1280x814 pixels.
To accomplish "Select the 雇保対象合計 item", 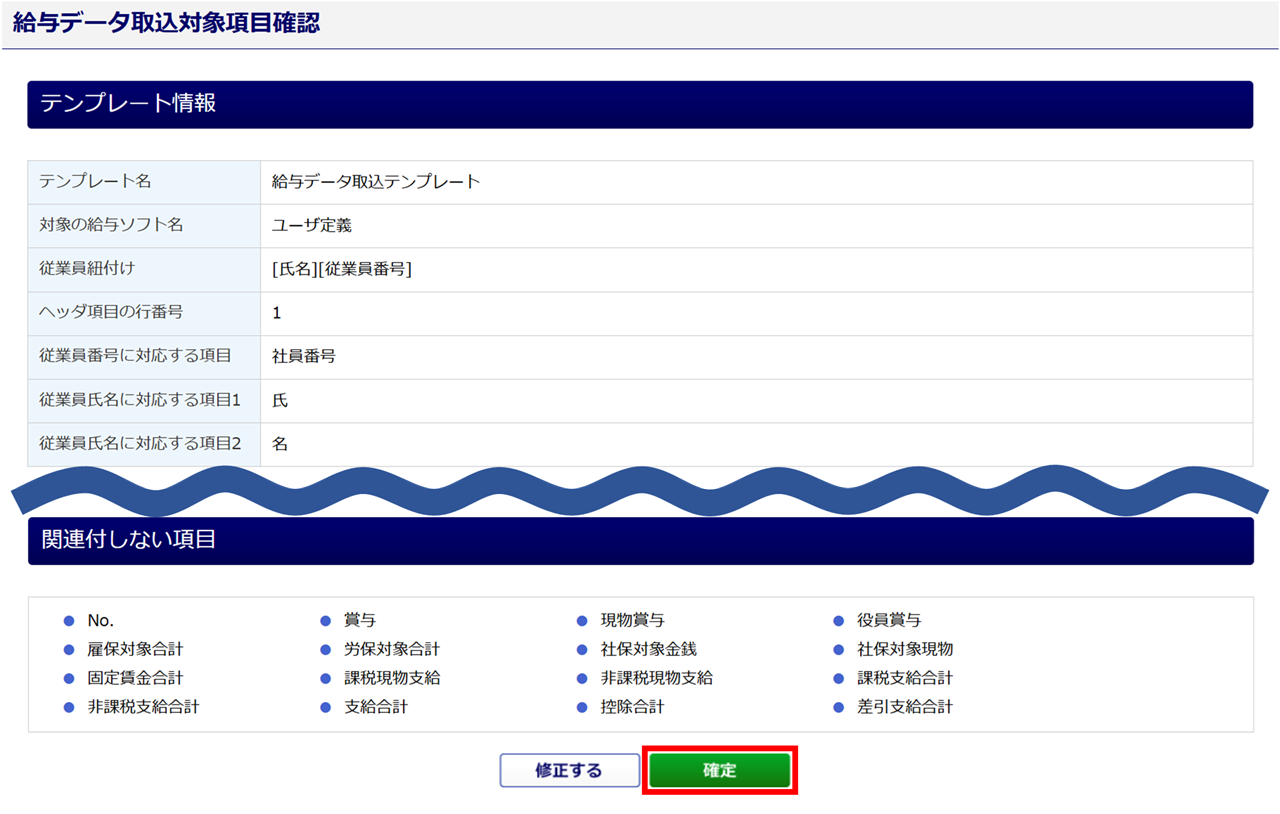I will [x=135, y=649].
